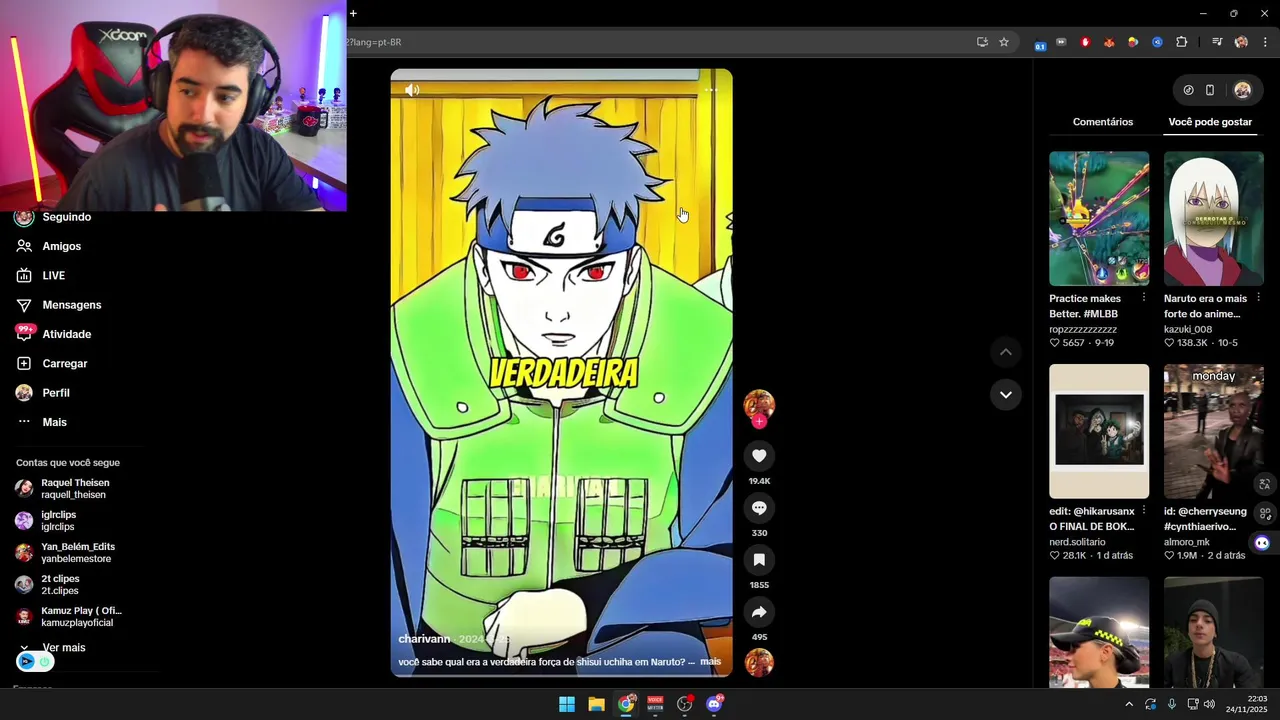Like the video with the heart icon
The width and height of the screenshot is (1280, 720).
[759, 456]
